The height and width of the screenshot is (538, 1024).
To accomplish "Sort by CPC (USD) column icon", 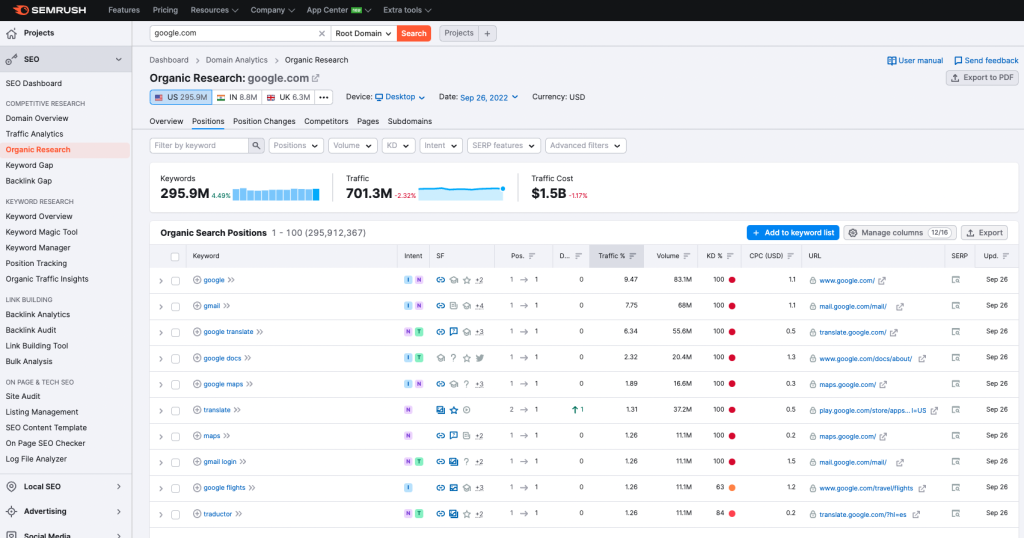I will [790, 256].
